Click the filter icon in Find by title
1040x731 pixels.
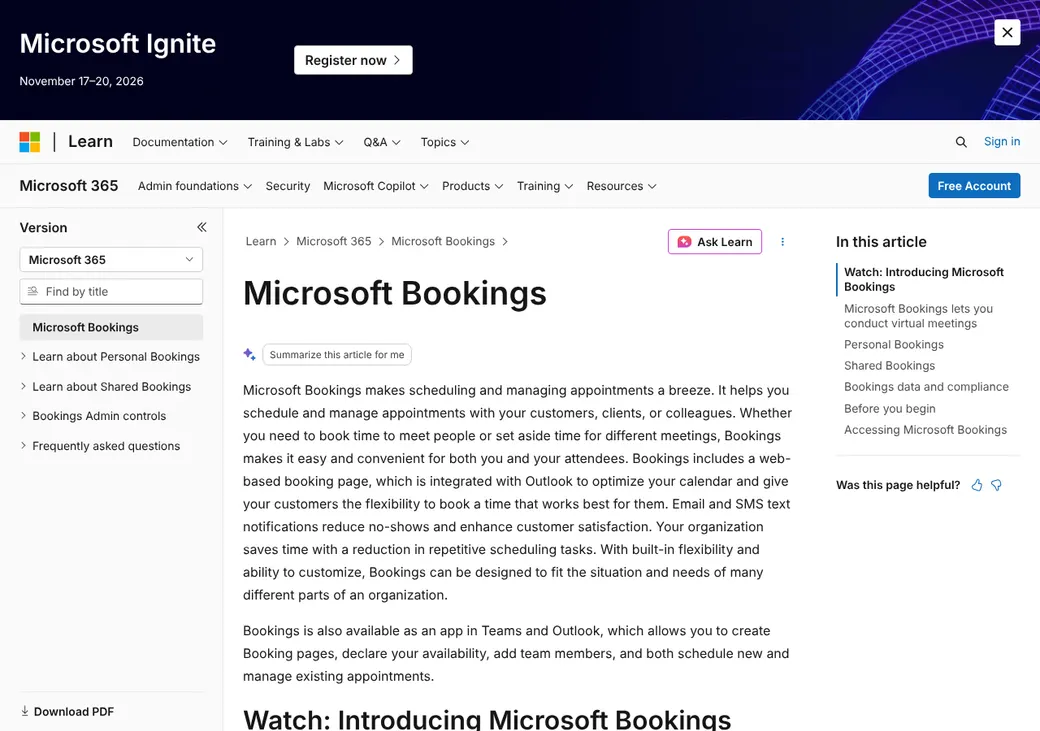click(32, 291)
